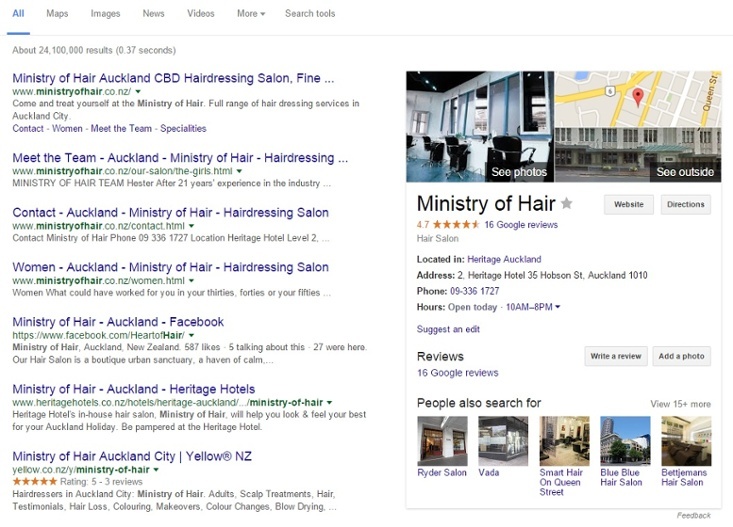This screenshot has height=527, width=733.
Task: Open Blue Blue Hair Salon thumbnail
Action: tap(625, 441)
